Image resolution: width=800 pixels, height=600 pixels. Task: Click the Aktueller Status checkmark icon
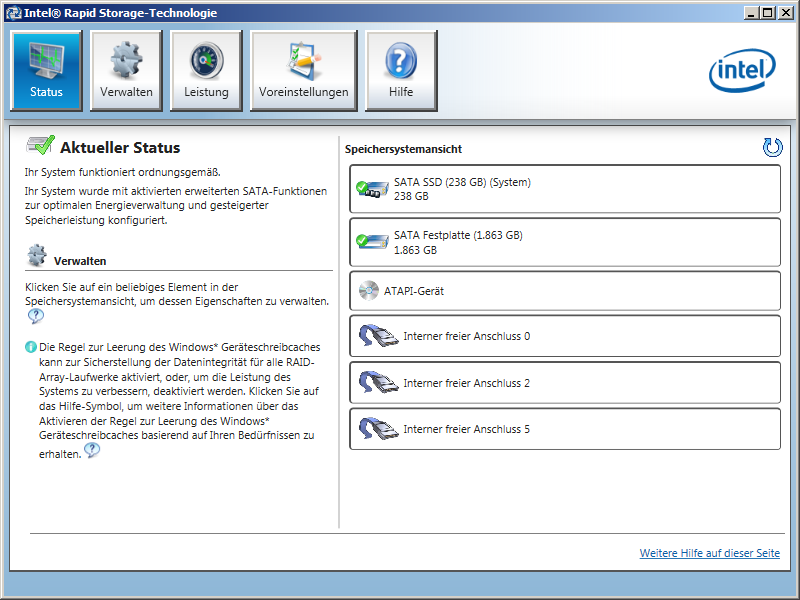point(40,145)
